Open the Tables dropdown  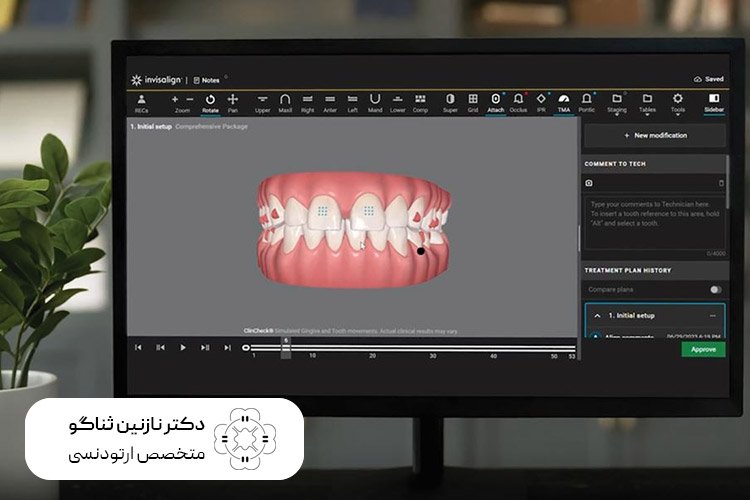click(x=647, y=104)
